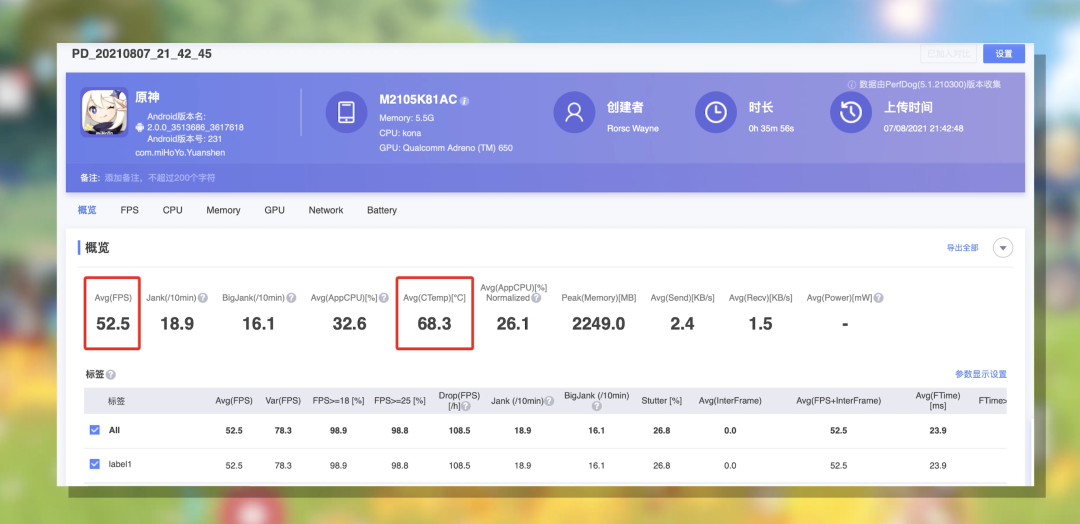Click the FPS>=18 [%] column header
The width and height of the screenshot is (1080, 524).
point(338,401)
